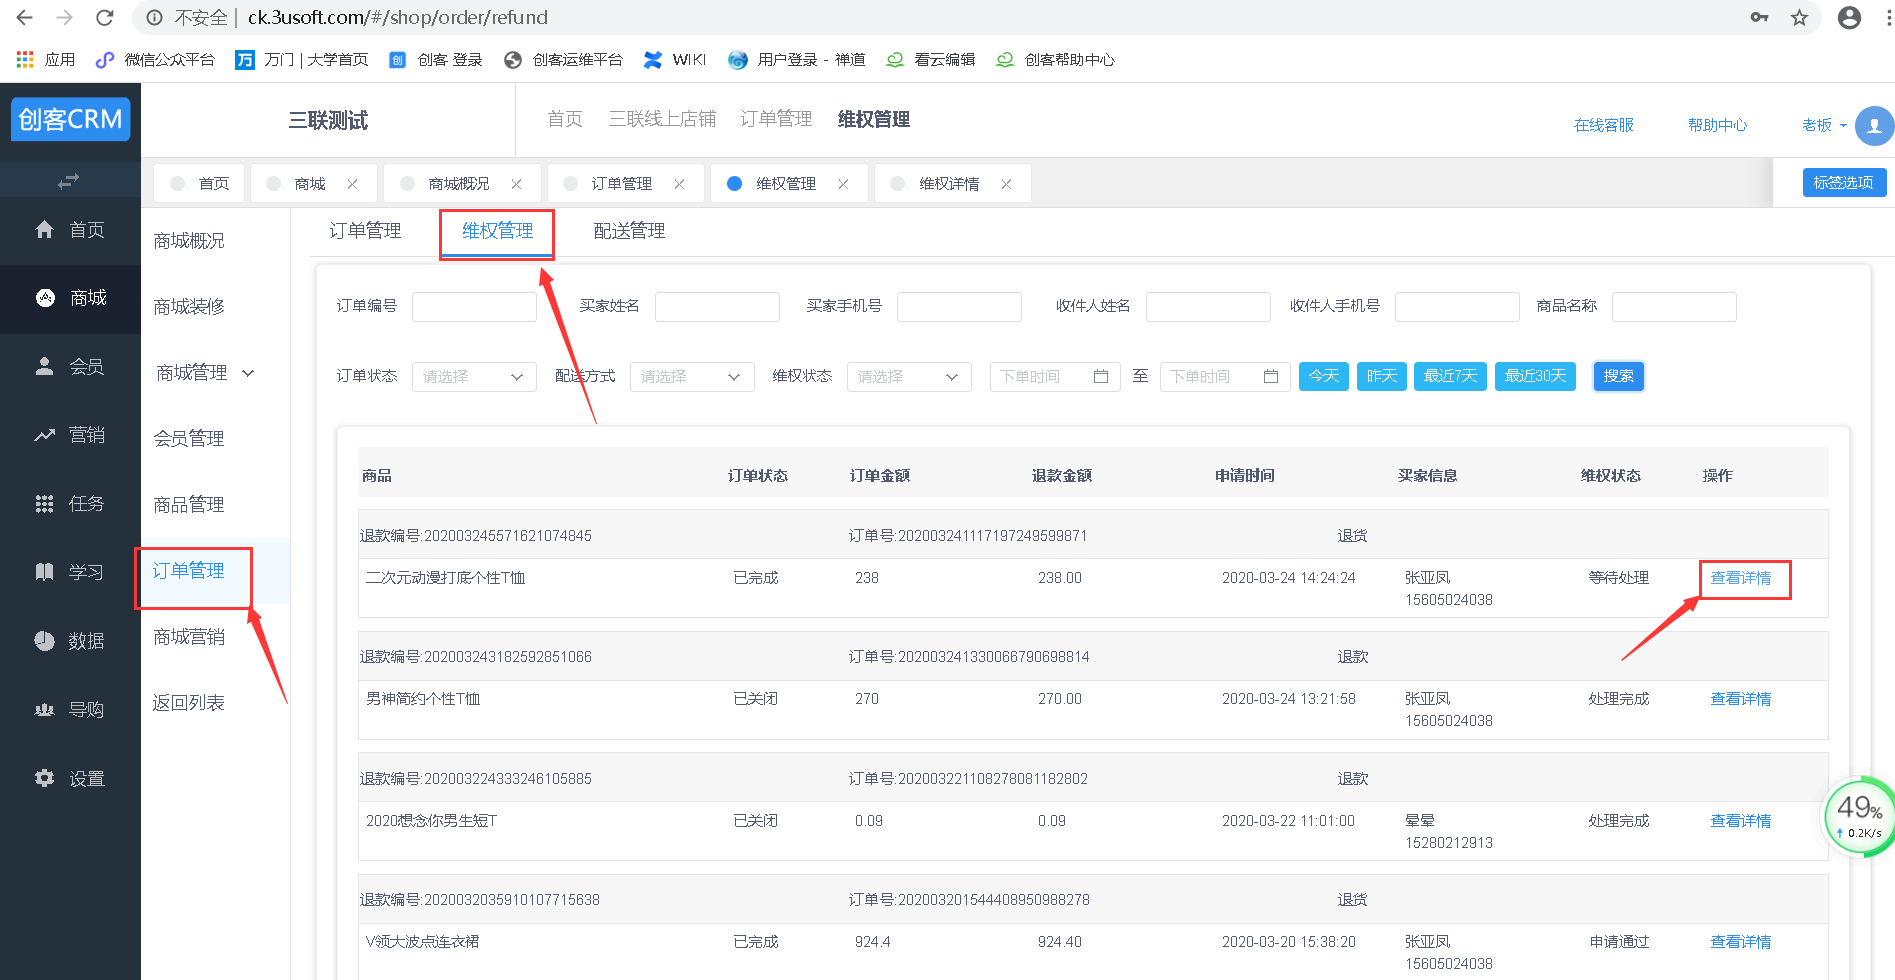This screenshot has height=980, width=1895.
Task: Filter by 今天
Action: [x=1324, y=376]
